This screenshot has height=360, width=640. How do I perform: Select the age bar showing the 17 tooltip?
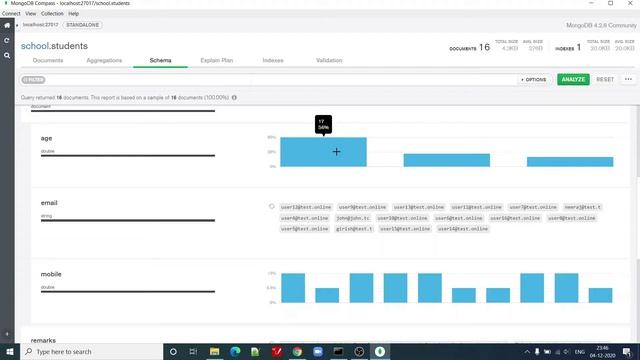(x=323, y=152)
